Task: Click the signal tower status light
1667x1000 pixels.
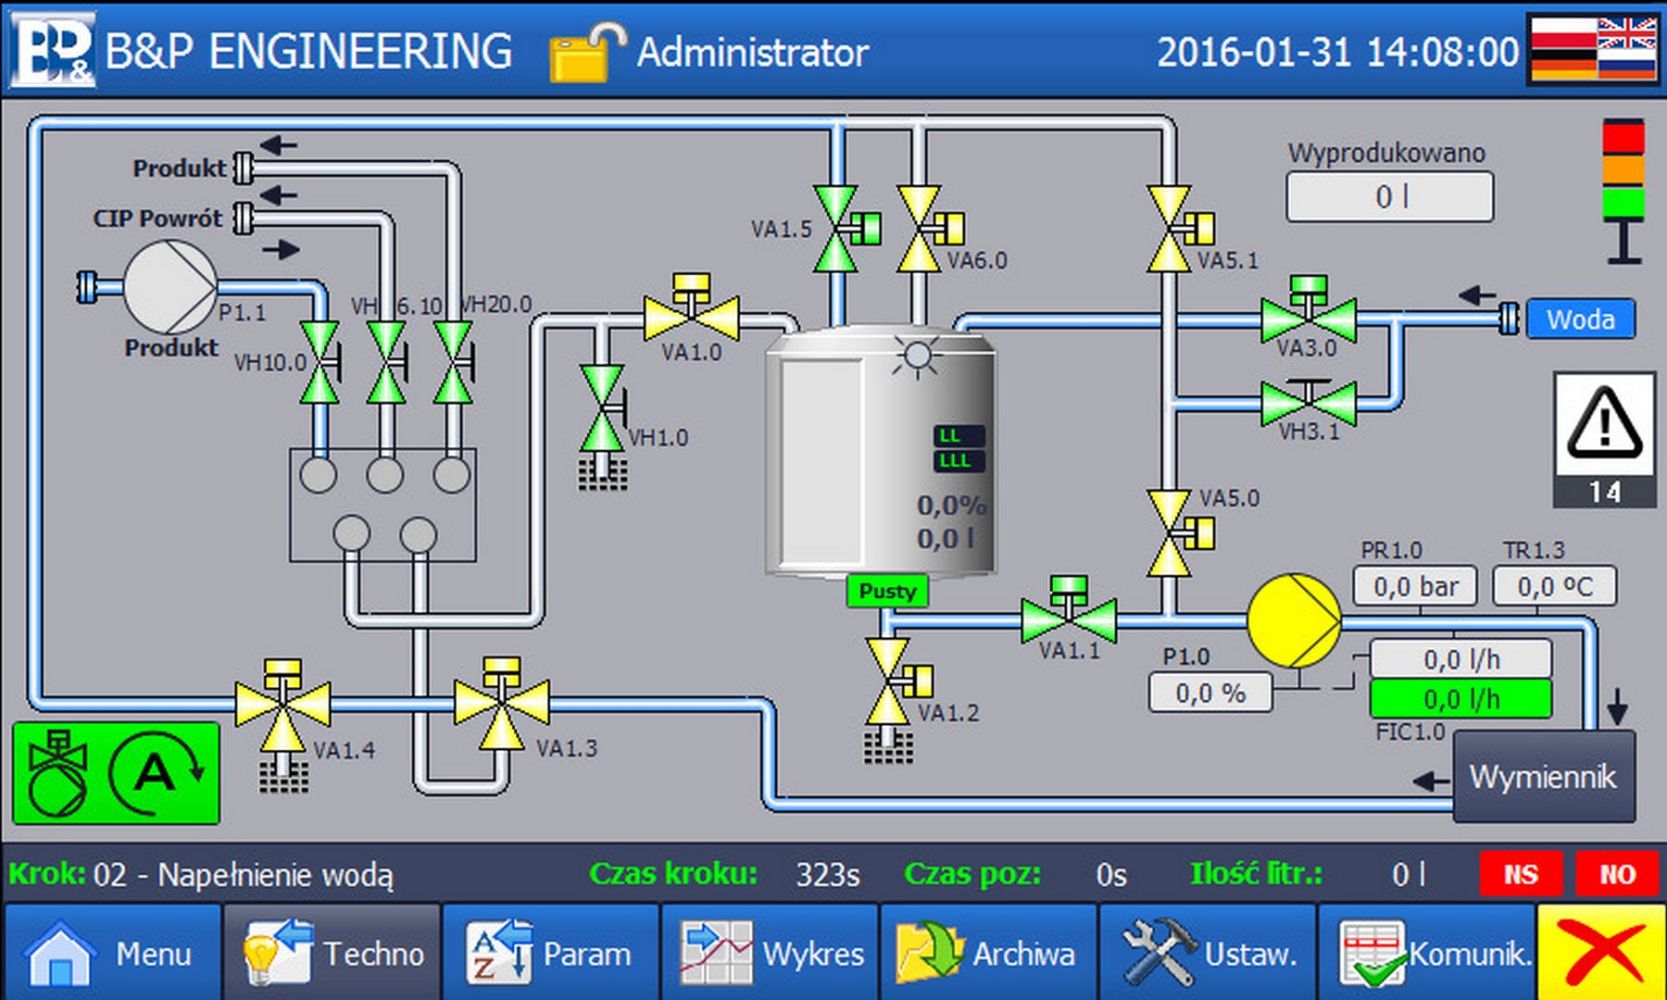Action: [1623, 168]
